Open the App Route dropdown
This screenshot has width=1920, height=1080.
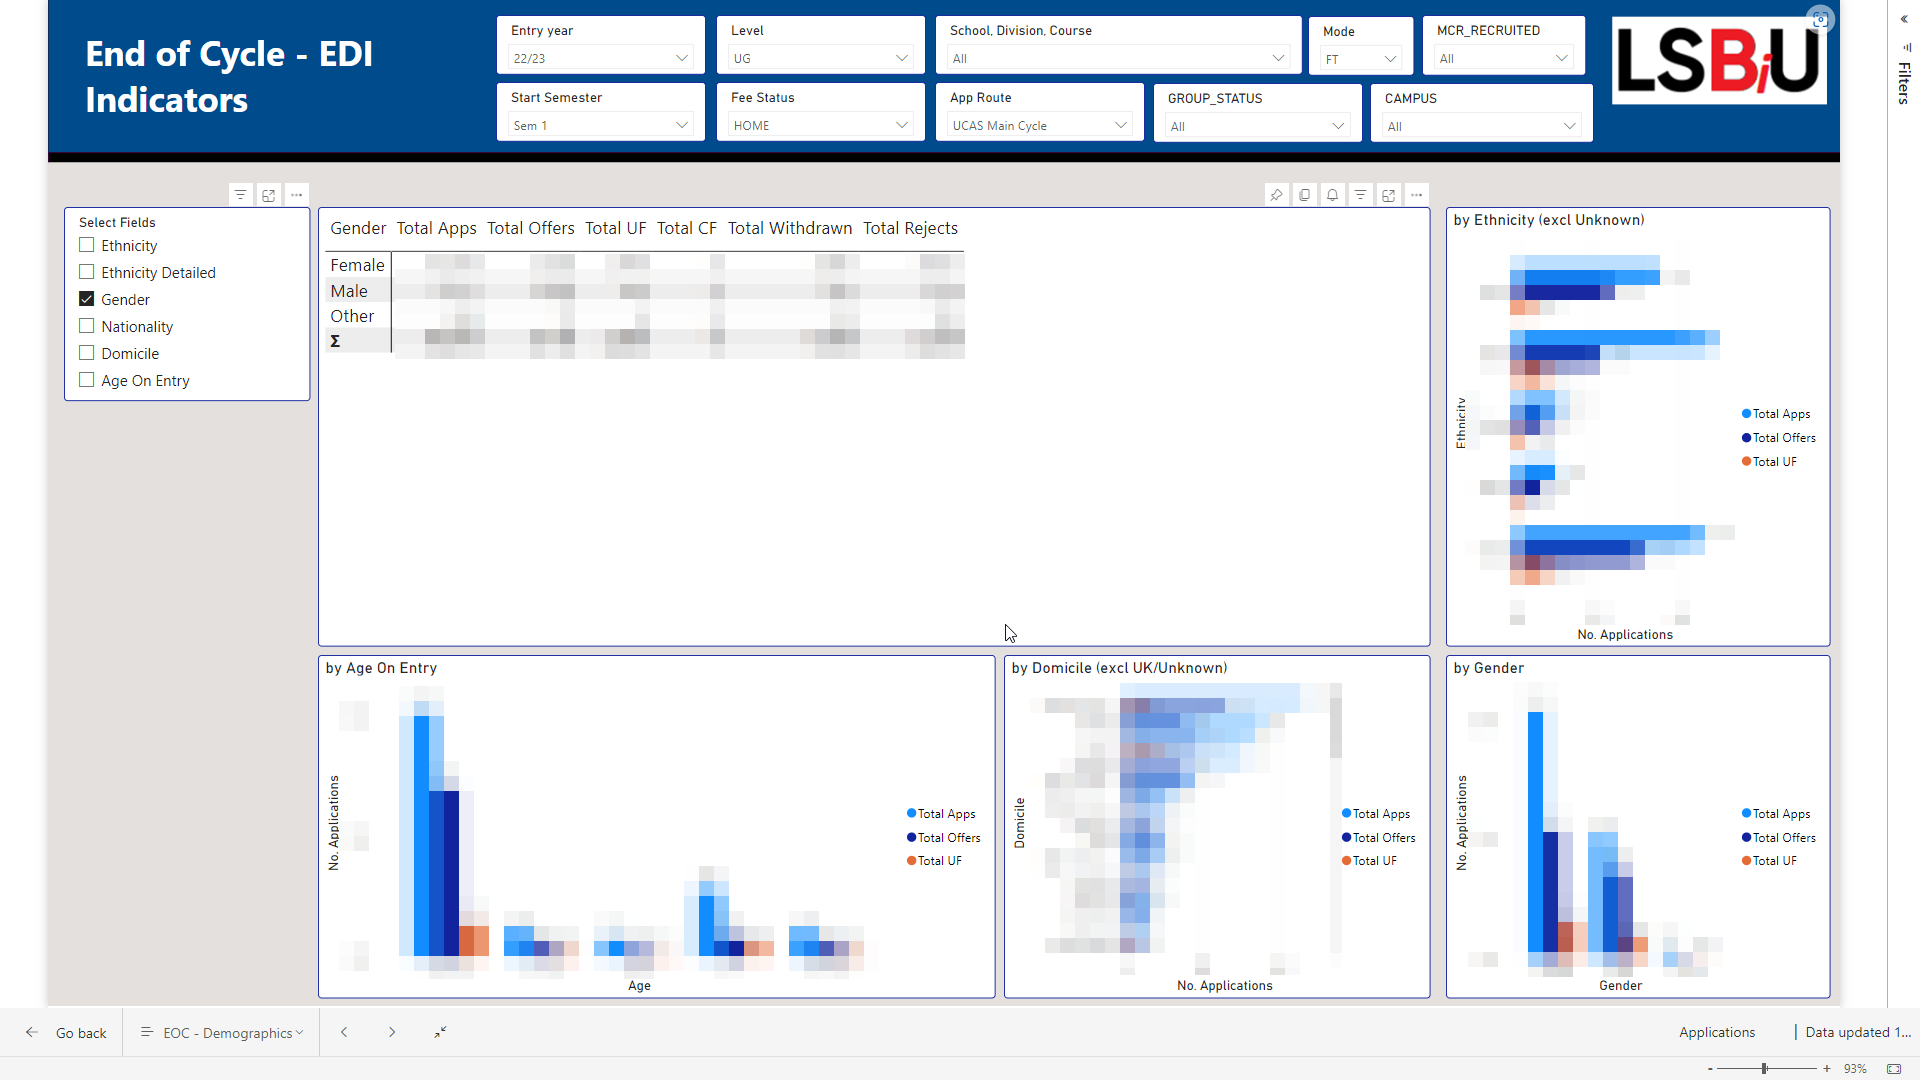pyautogui.click(x=1039, y=125)
